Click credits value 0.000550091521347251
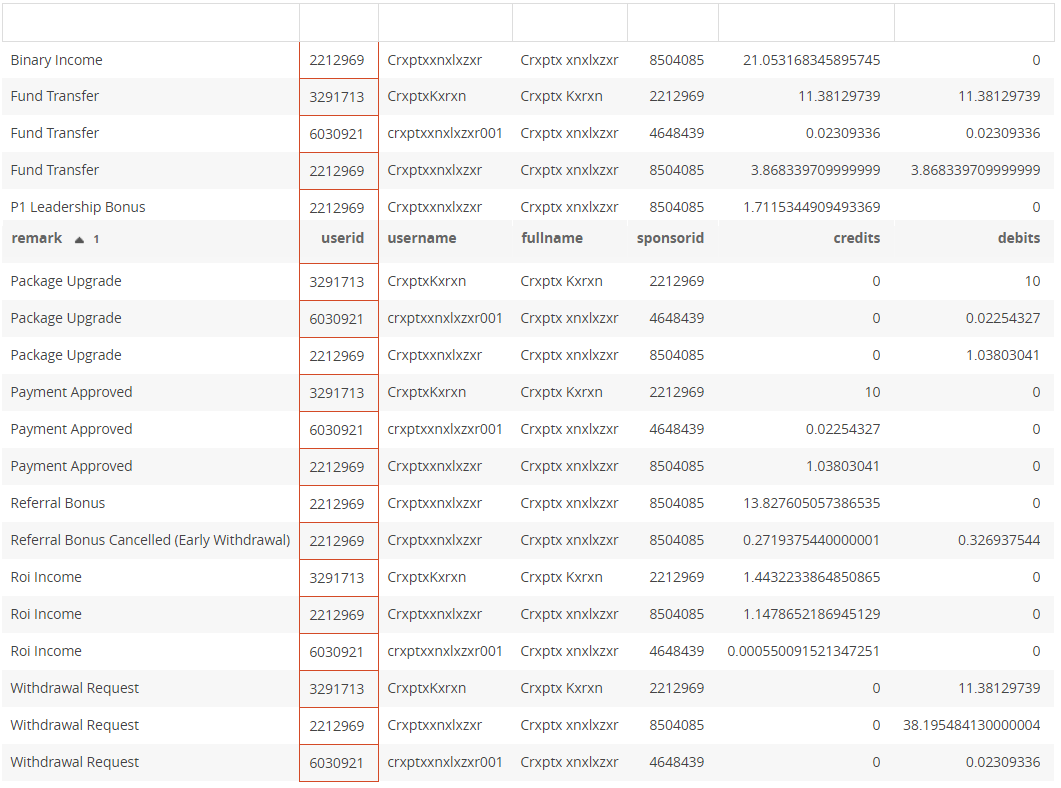The width and height of the screenshot is (1061, 788). pyautogui.click(x=803, y=651)
